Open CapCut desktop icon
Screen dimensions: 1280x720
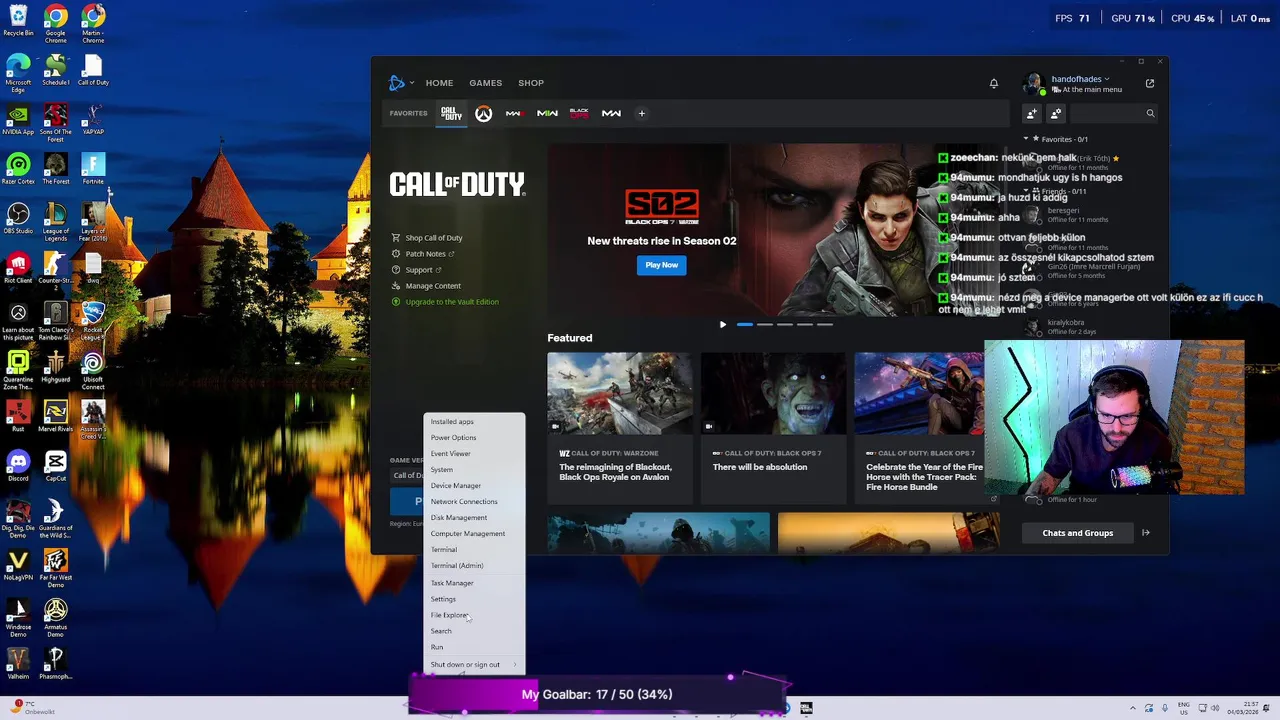pyautogui.click(x=55, y=465)
